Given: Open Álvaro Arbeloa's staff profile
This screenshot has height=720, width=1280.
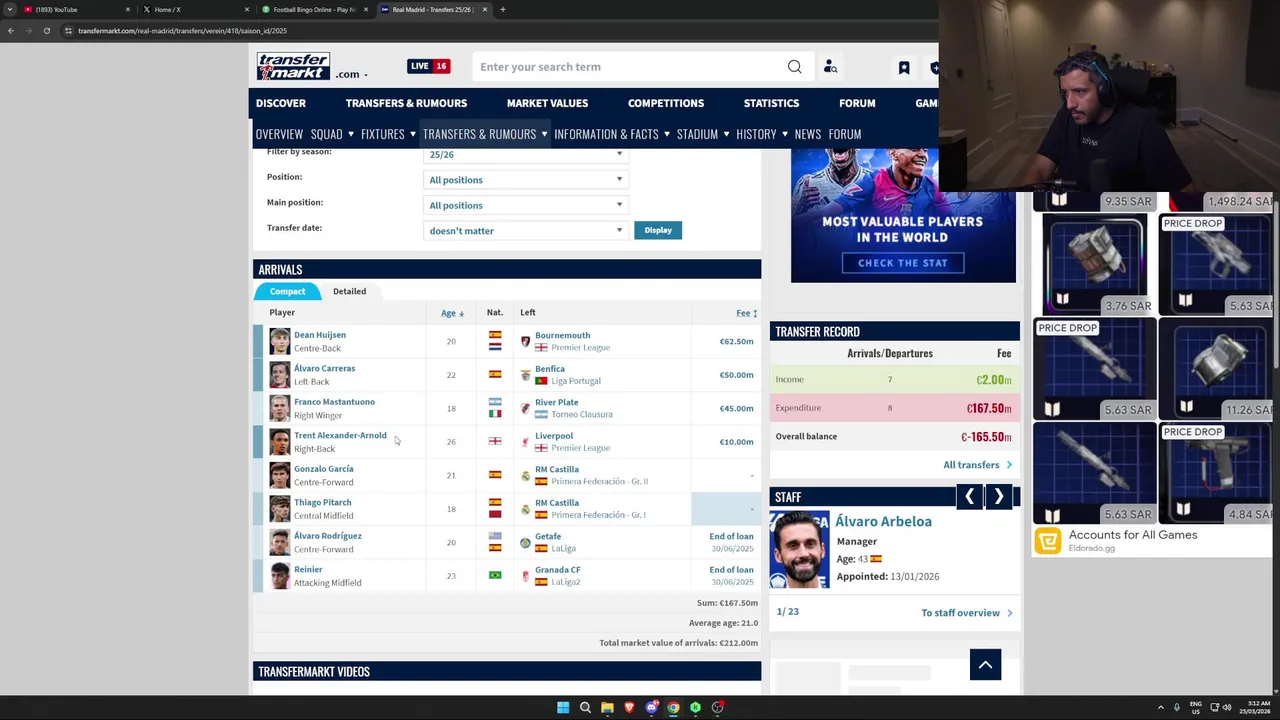Looking at the screenshot, I should 883,521.
